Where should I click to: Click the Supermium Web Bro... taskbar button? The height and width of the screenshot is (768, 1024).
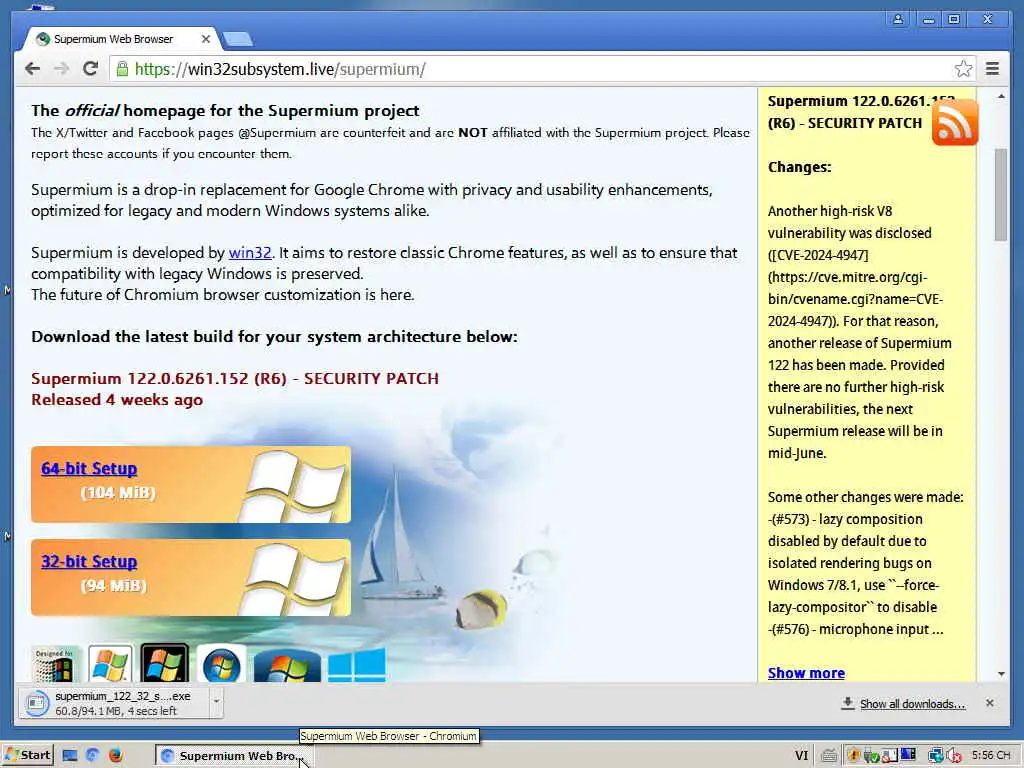[x=232, y=756]
